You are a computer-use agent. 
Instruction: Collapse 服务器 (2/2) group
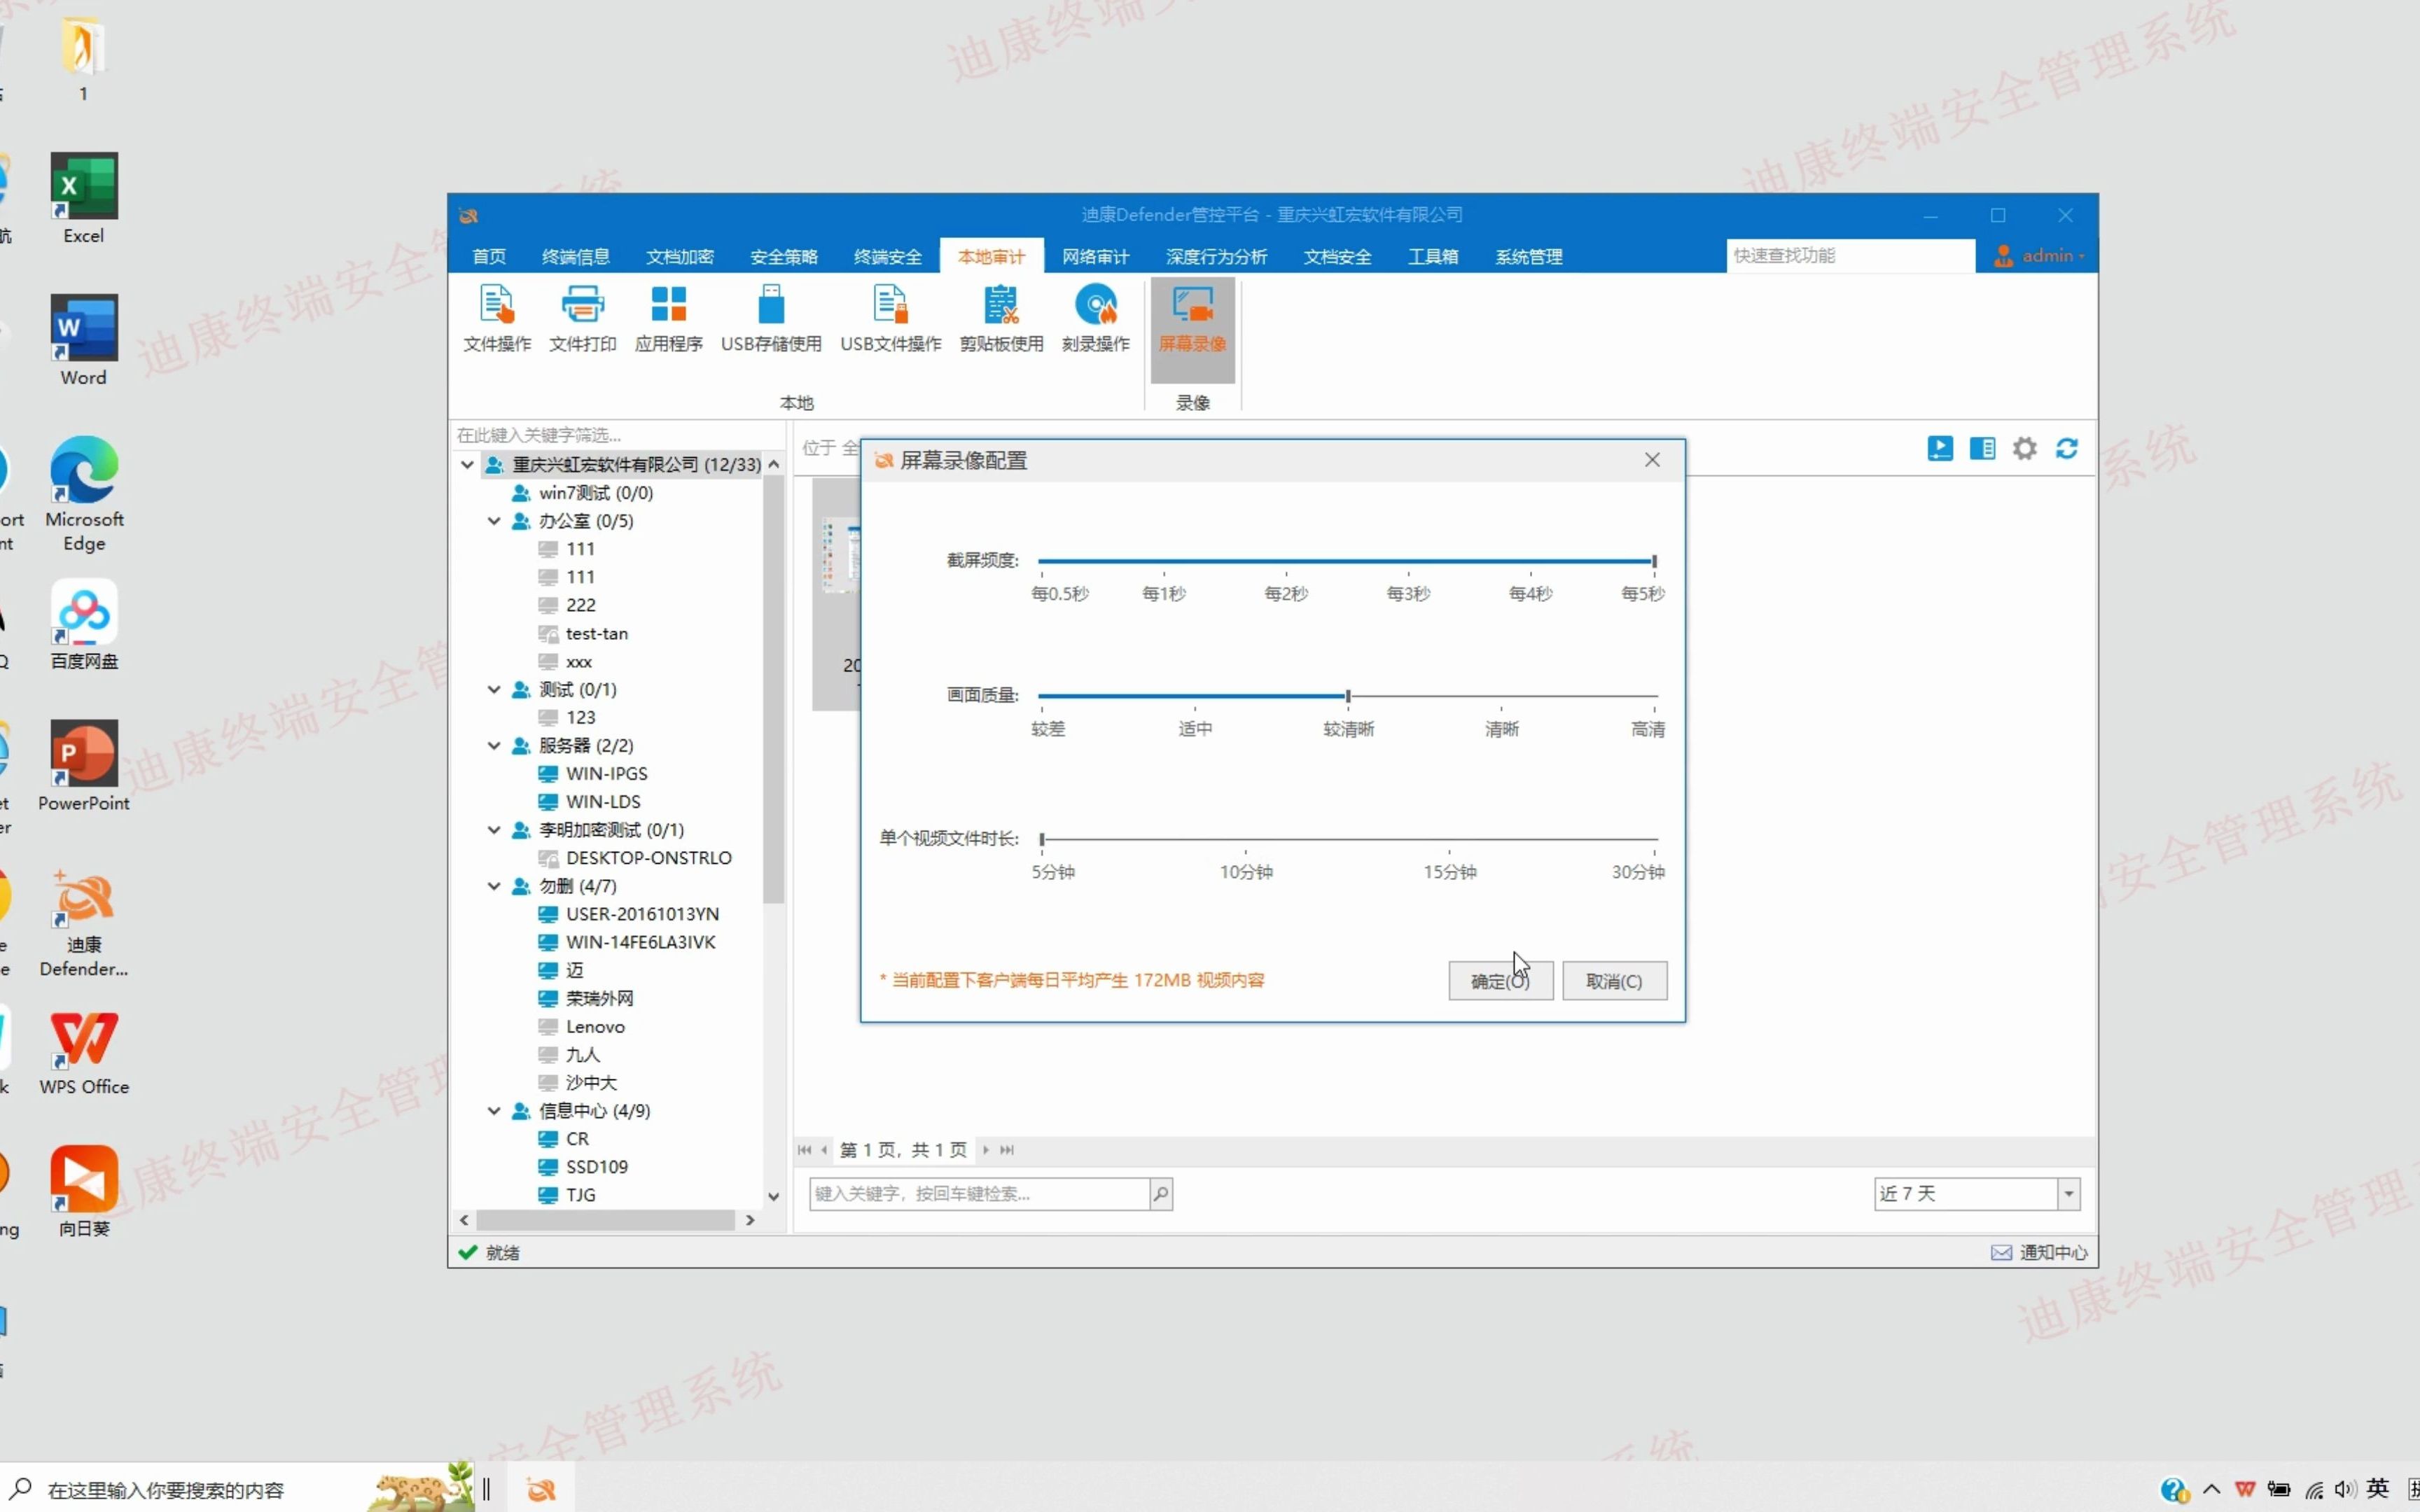point(494,745)
